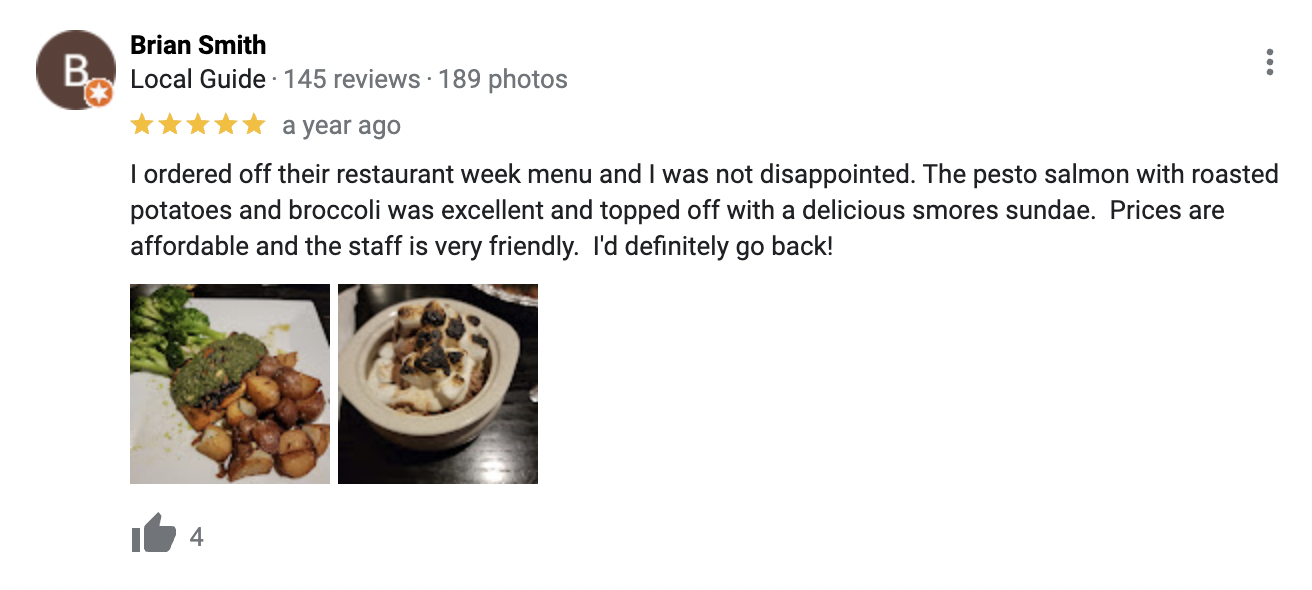The height and width of the screenshot is (590, 1312).
Task: Click the "a year ago" timestamp
Action: point(341,126)
